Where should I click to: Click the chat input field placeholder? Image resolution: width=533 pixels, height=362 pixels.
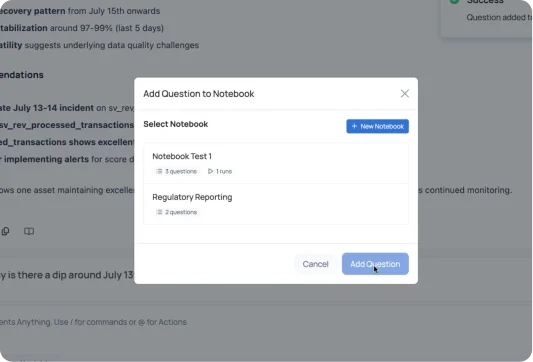(93, 322)
